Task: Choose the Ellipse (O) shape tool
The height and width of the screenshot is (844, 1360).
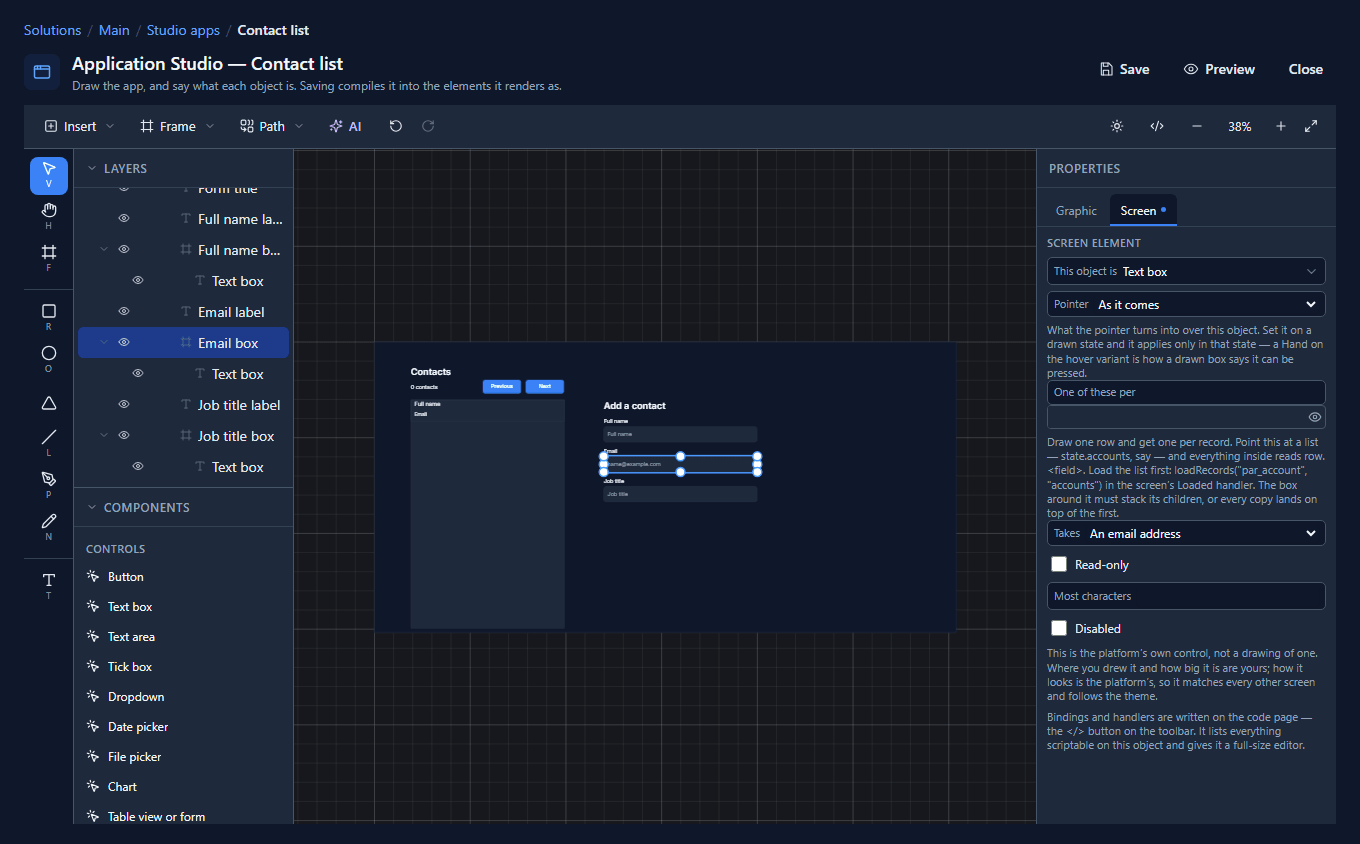Action: coord(49,359)
